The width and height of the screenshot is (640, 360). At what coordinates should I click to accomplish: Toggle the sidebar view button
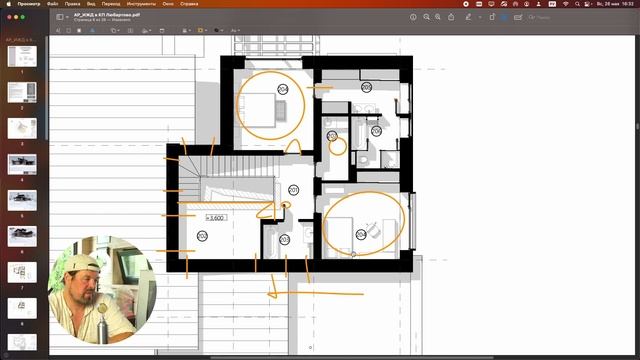(x=60, y=17)
